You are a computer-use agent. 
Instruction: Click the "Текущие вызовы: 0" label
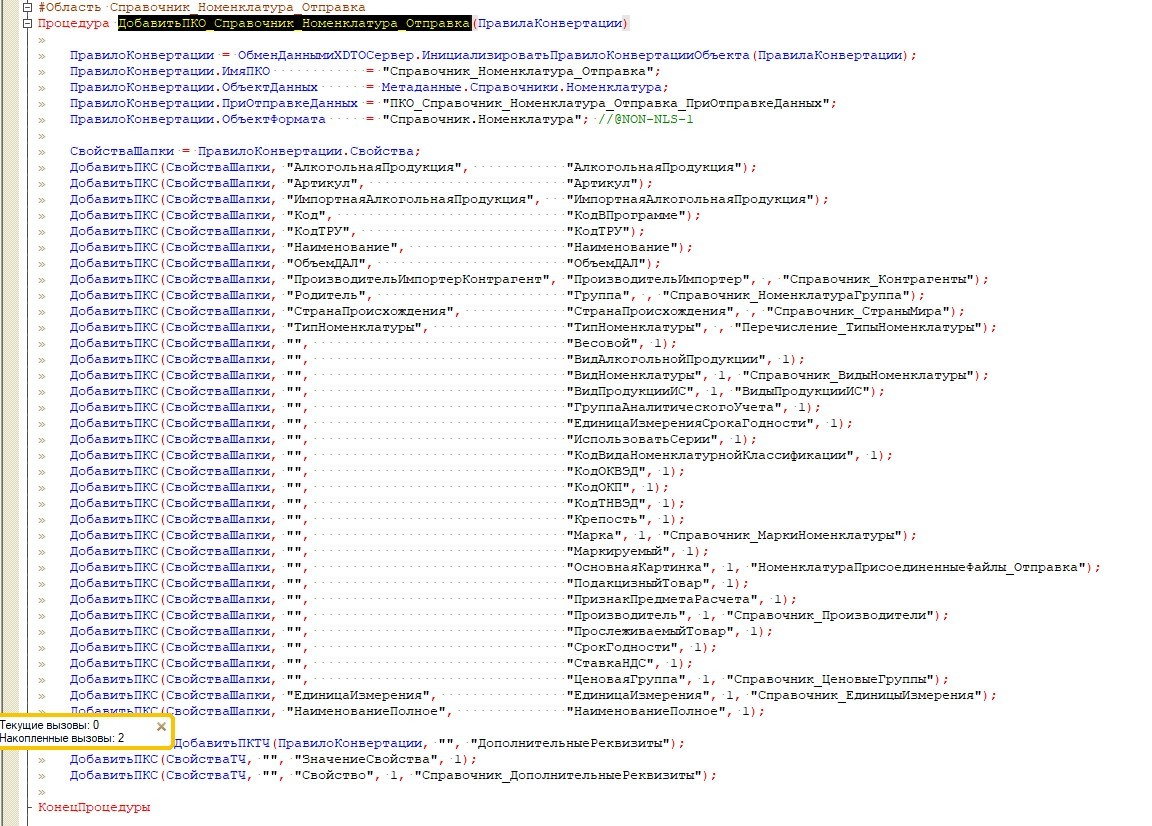pyautogui.click(x=50, y=725)
